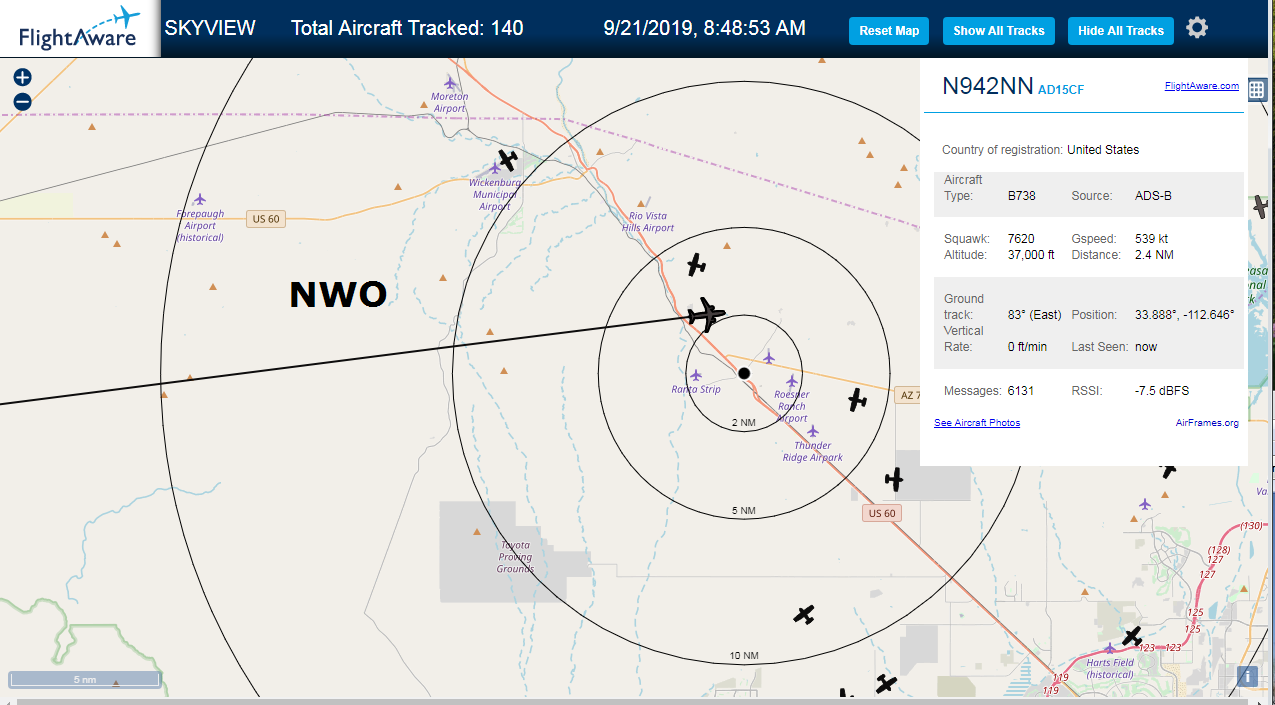
Task: Click the position coordinates value
Action: click(1185, 315)
